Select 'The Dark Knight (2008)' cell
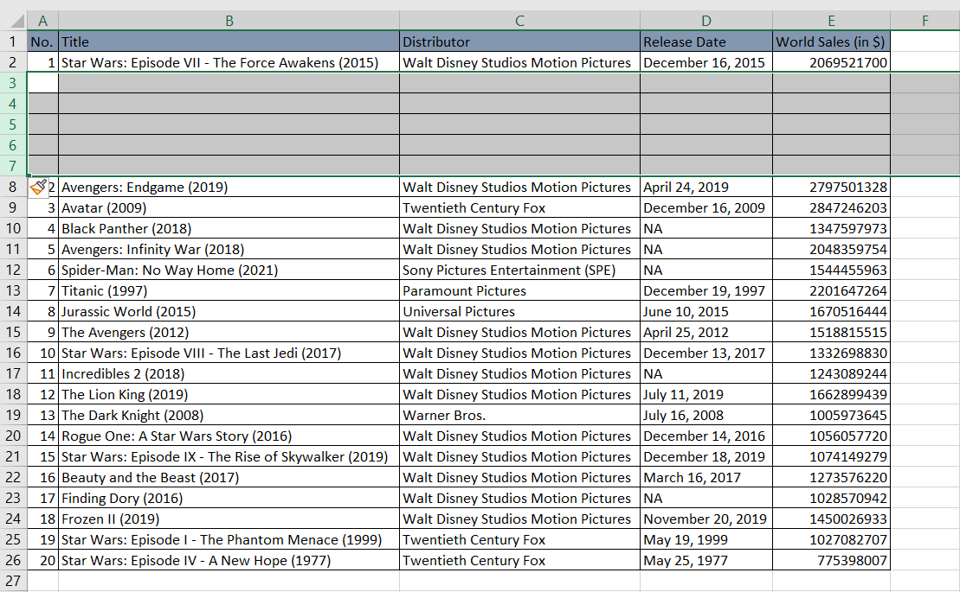The image size is (960, 592). (x=229, y=415)
